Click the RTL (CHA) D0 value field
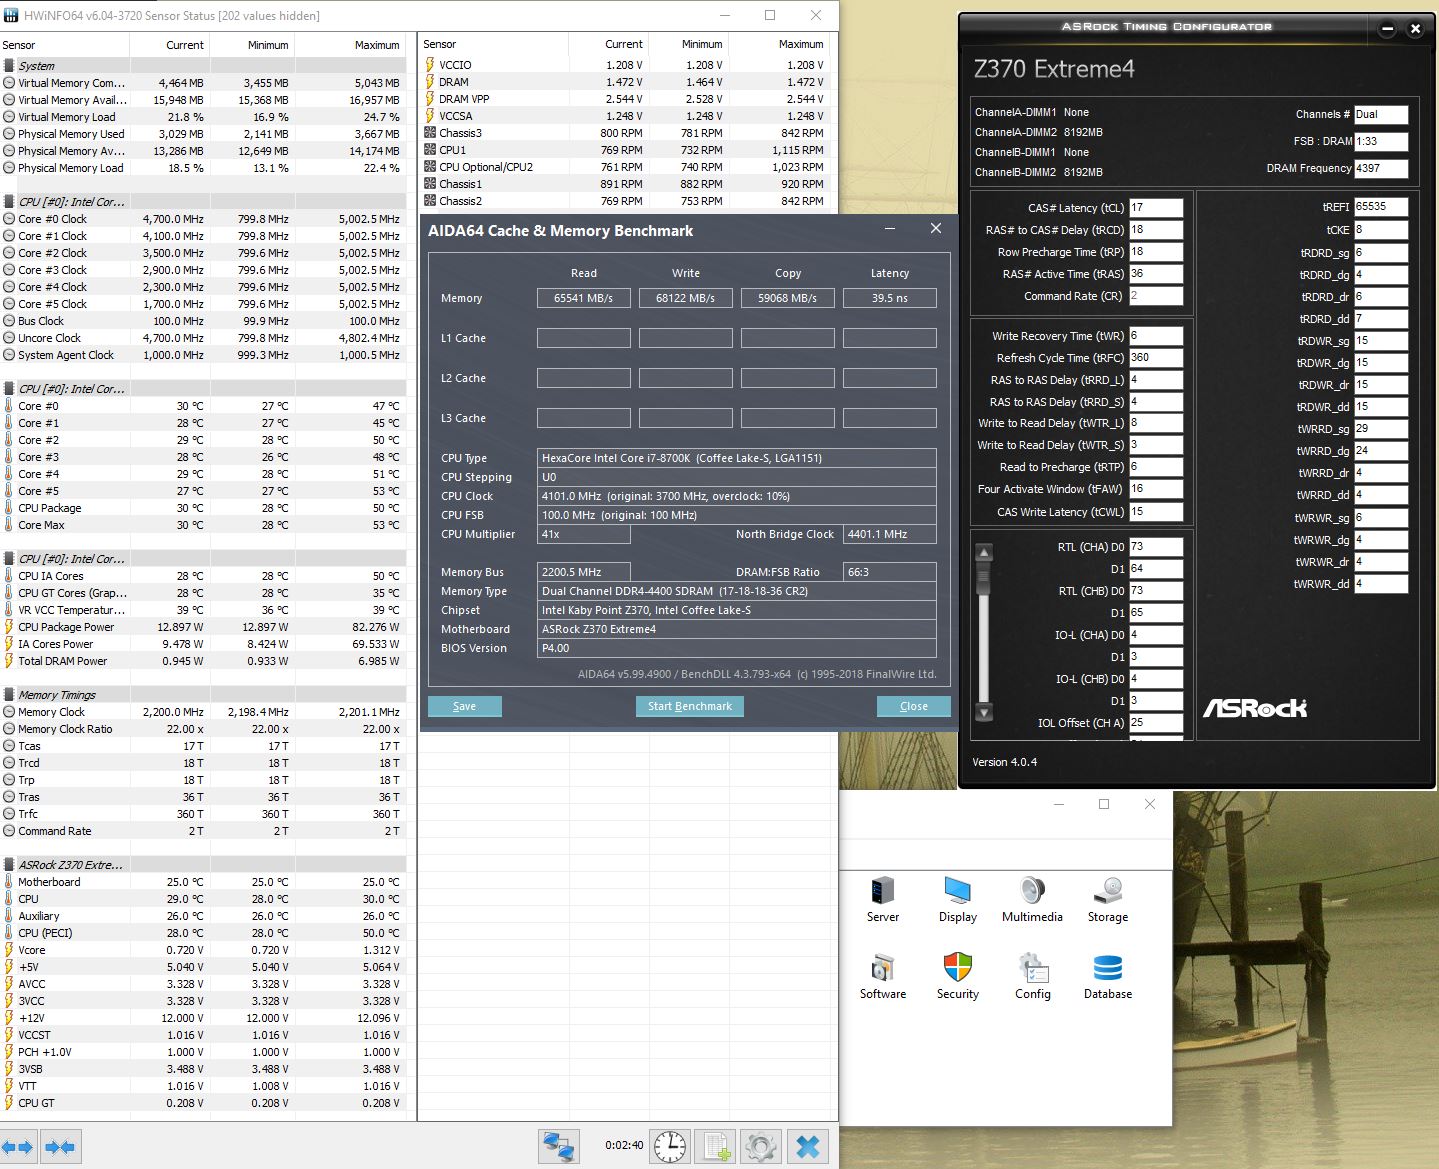The image size is (1439, 1169). [1156, 547]
